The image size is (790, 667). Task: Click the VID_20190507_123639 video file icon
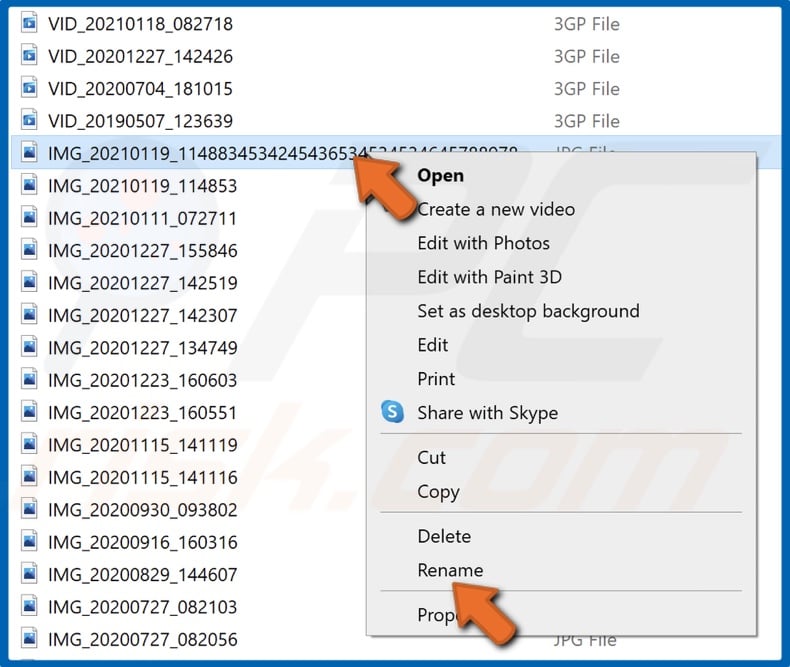click(29, 120)
